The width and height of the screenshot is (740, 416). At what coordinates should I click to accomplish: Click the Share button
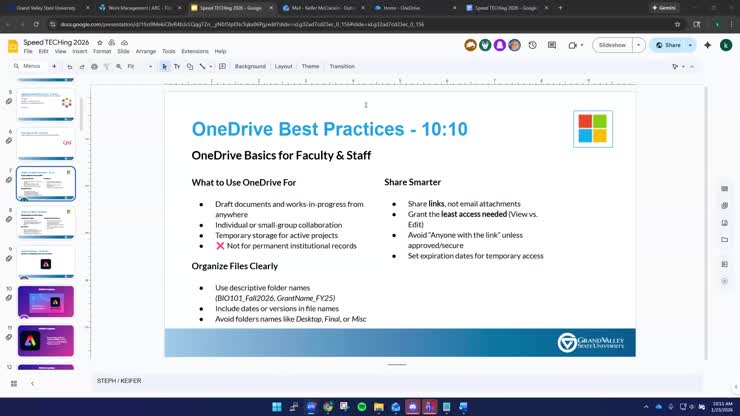[x=668, y=45]
